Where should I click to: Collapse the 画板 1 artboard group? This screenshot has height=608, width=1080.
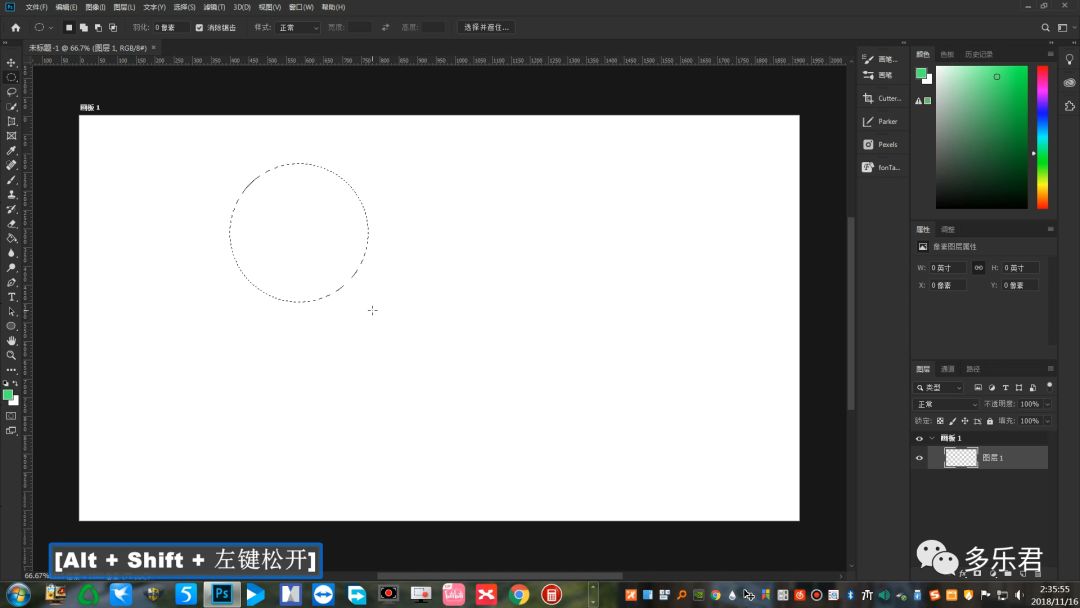932,438
